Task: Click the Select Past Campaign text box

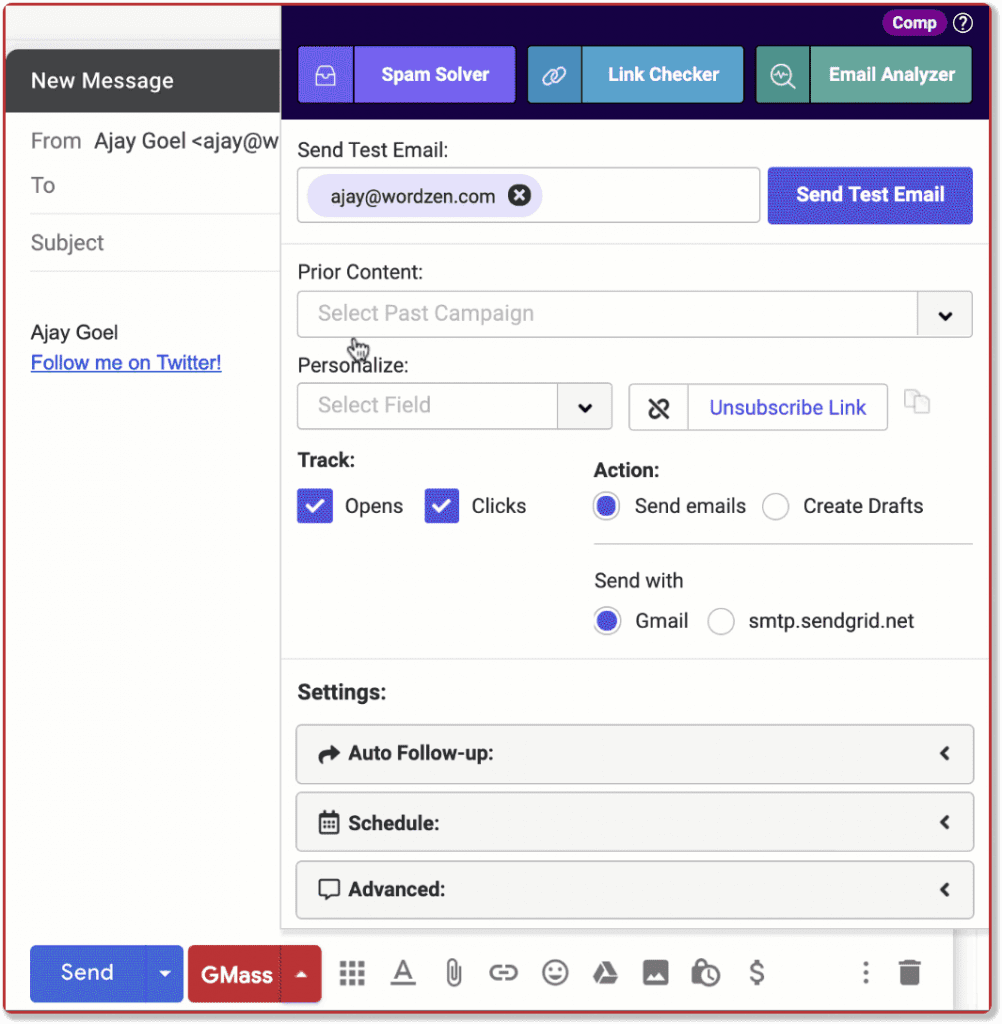Action: (x=607, y=315)
